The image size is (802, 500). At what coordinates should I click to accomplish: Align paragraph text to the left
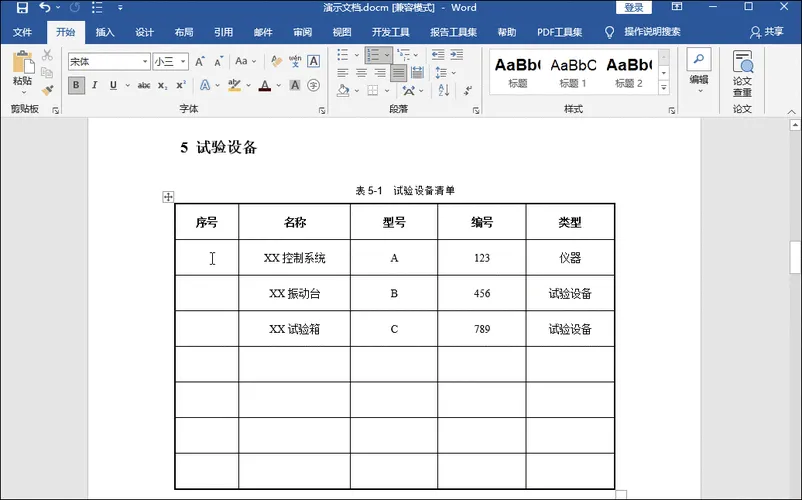[x=343, y=73]
